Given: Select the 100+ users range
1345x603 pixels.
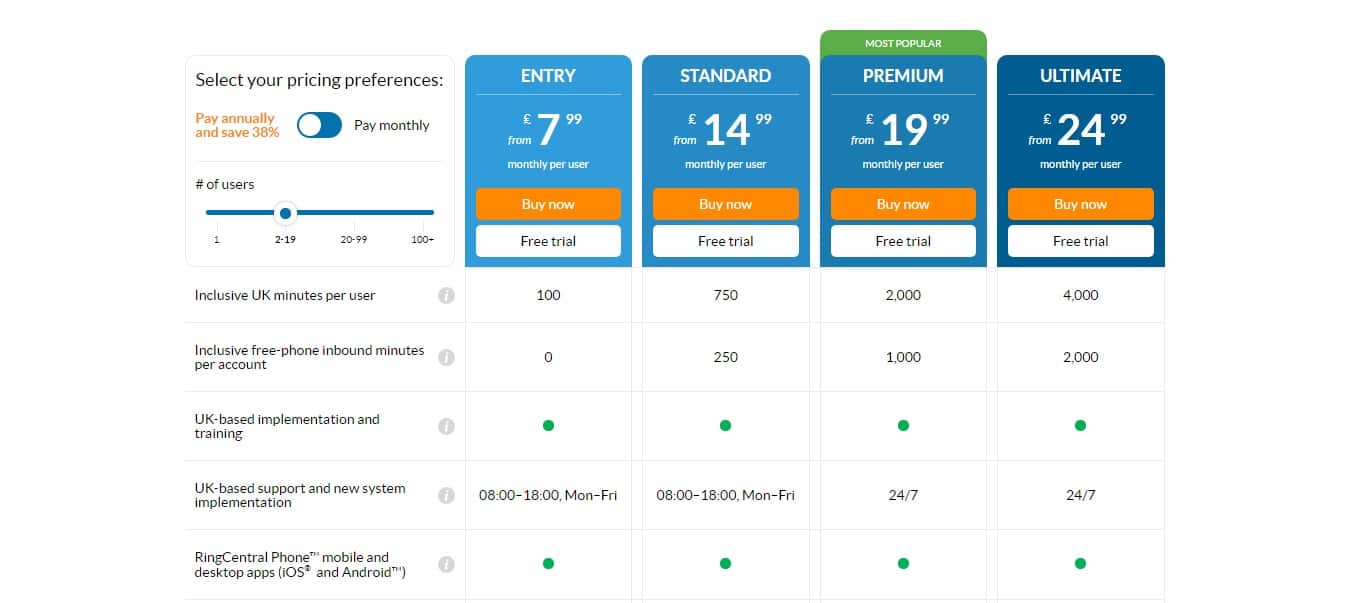Looking at the screenshot, I should 422,239.
